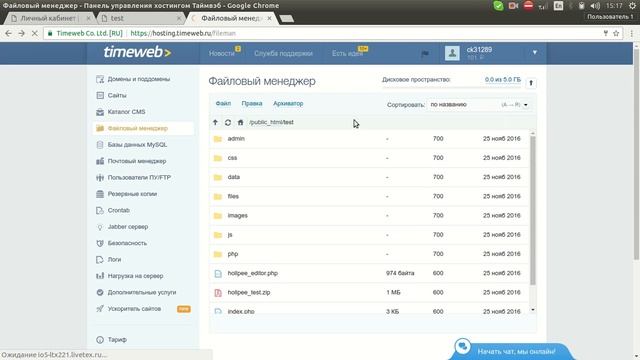The height and width of the screenshot is (360, 640).
Task: Open the system volume indicator
Action: (x=595, y=6)
